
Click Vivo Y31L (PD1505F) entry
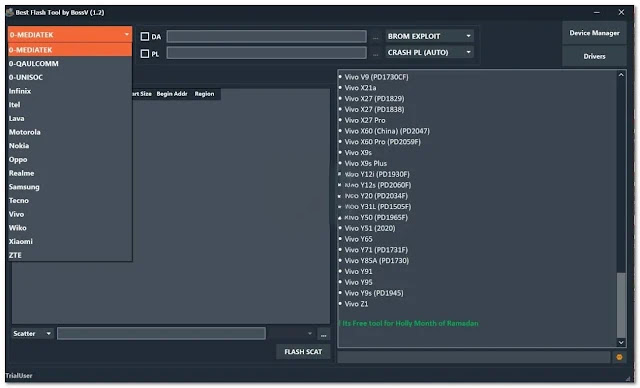[378, 206]
